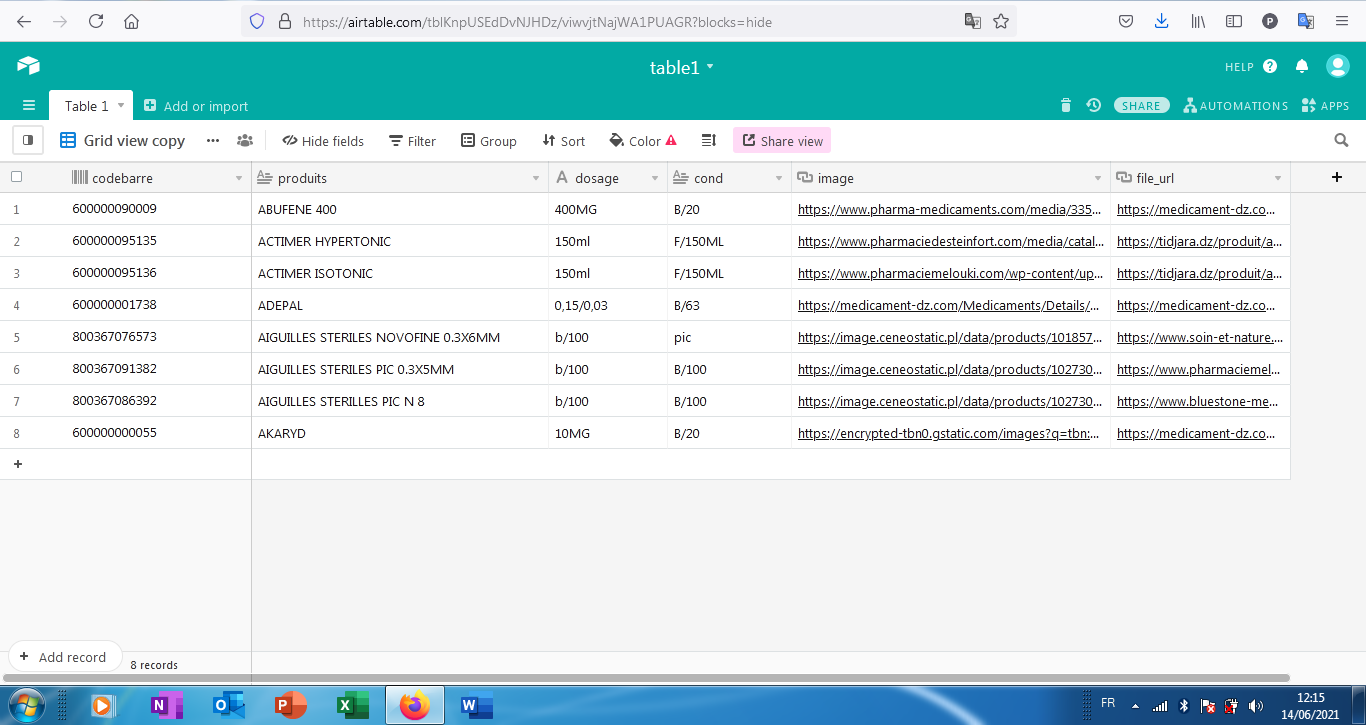Open the trash bin icon
This screenshot has width=1366, height=725.
coord(1066,105)
